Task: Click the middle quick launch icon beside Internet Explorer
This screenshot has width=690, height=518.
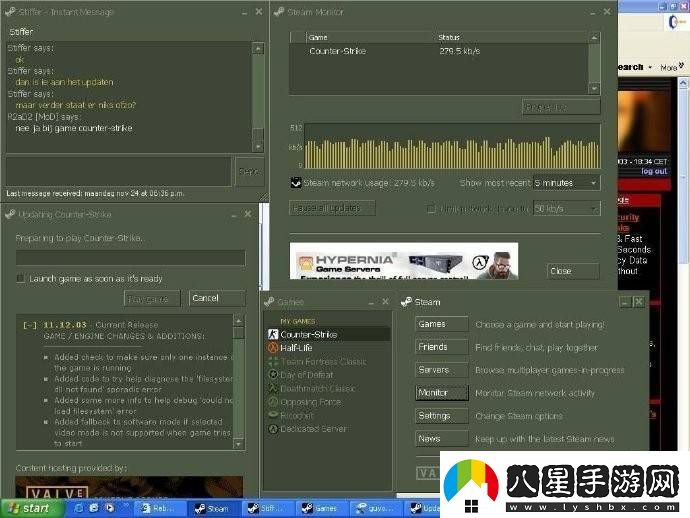Action: pos(94,508)
